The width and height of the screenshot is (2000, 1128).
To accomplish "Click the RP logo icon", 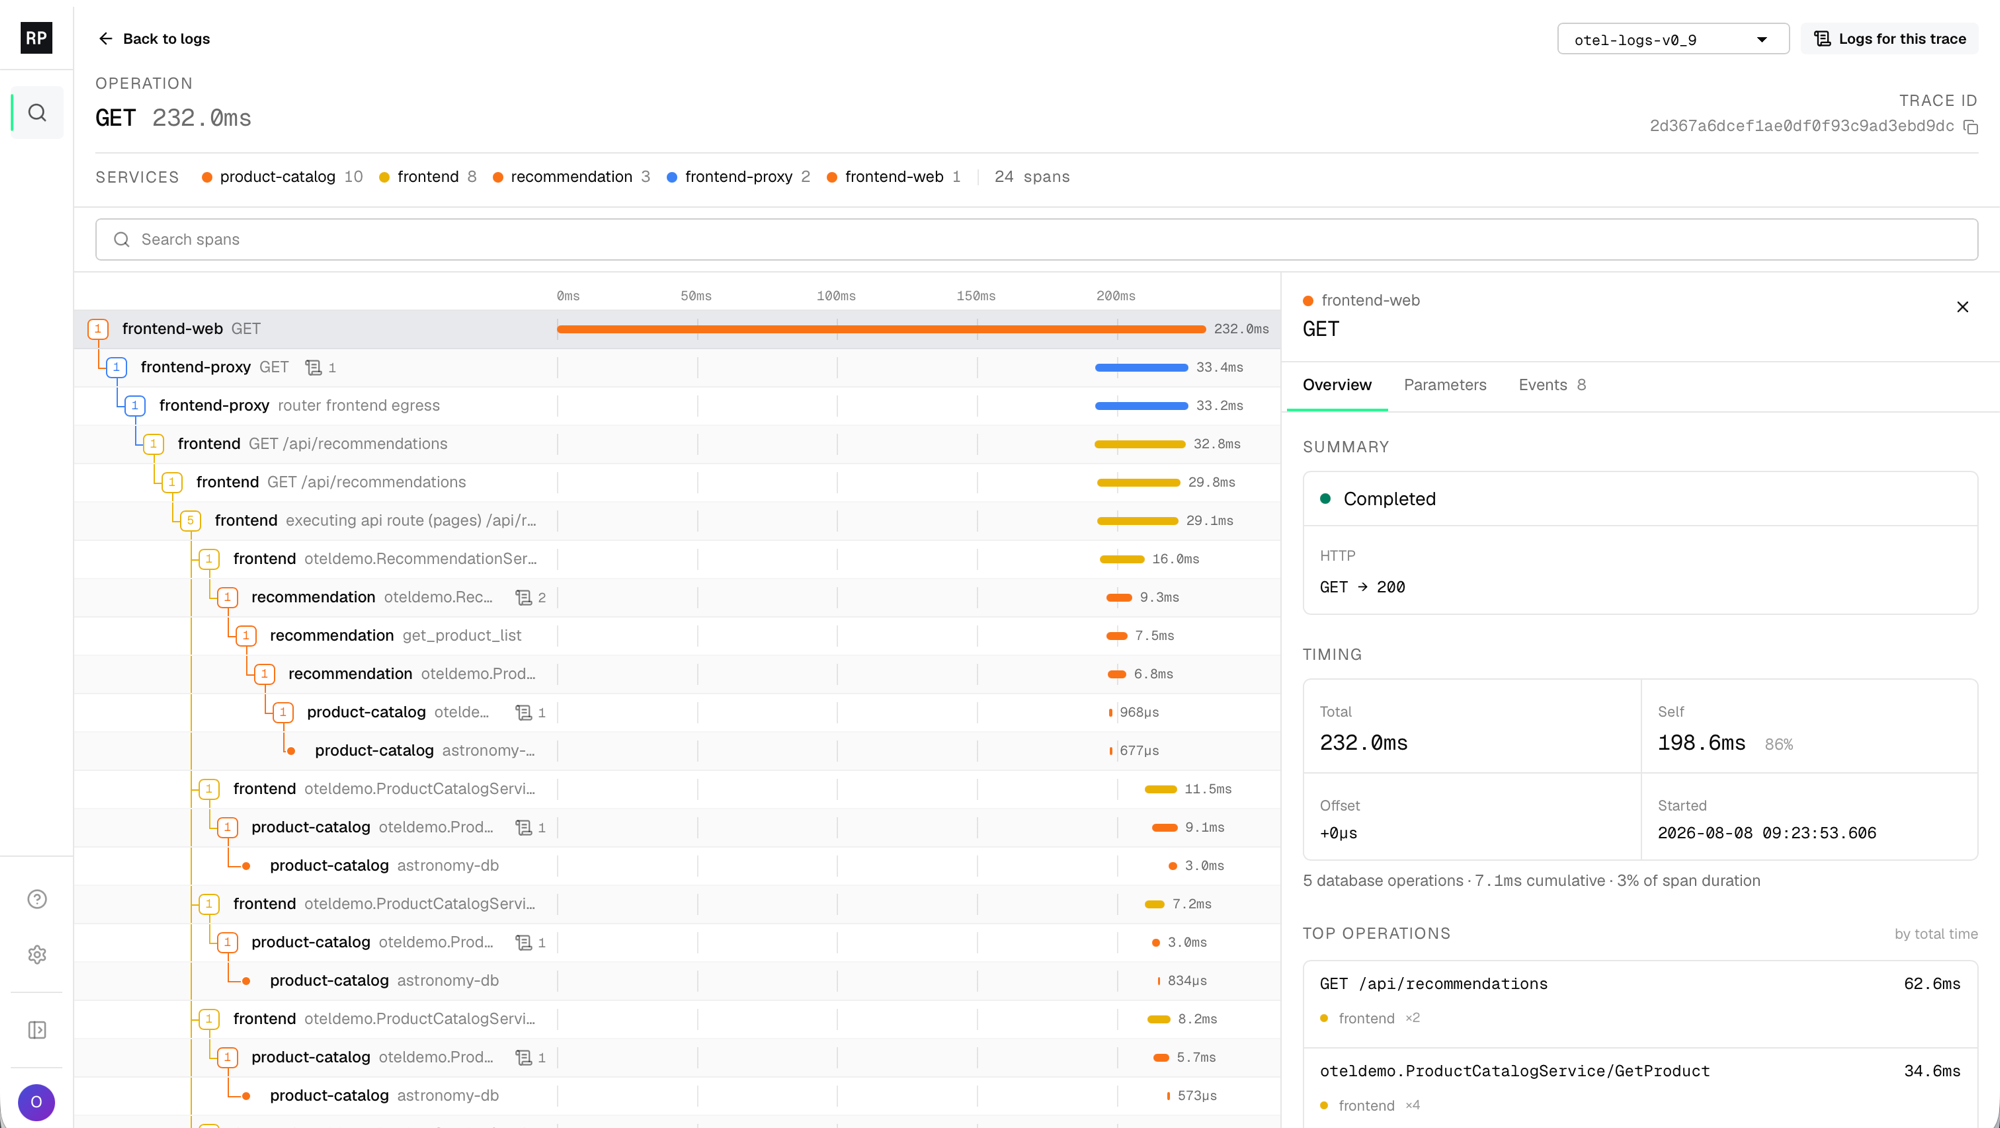I will [36, 38].
